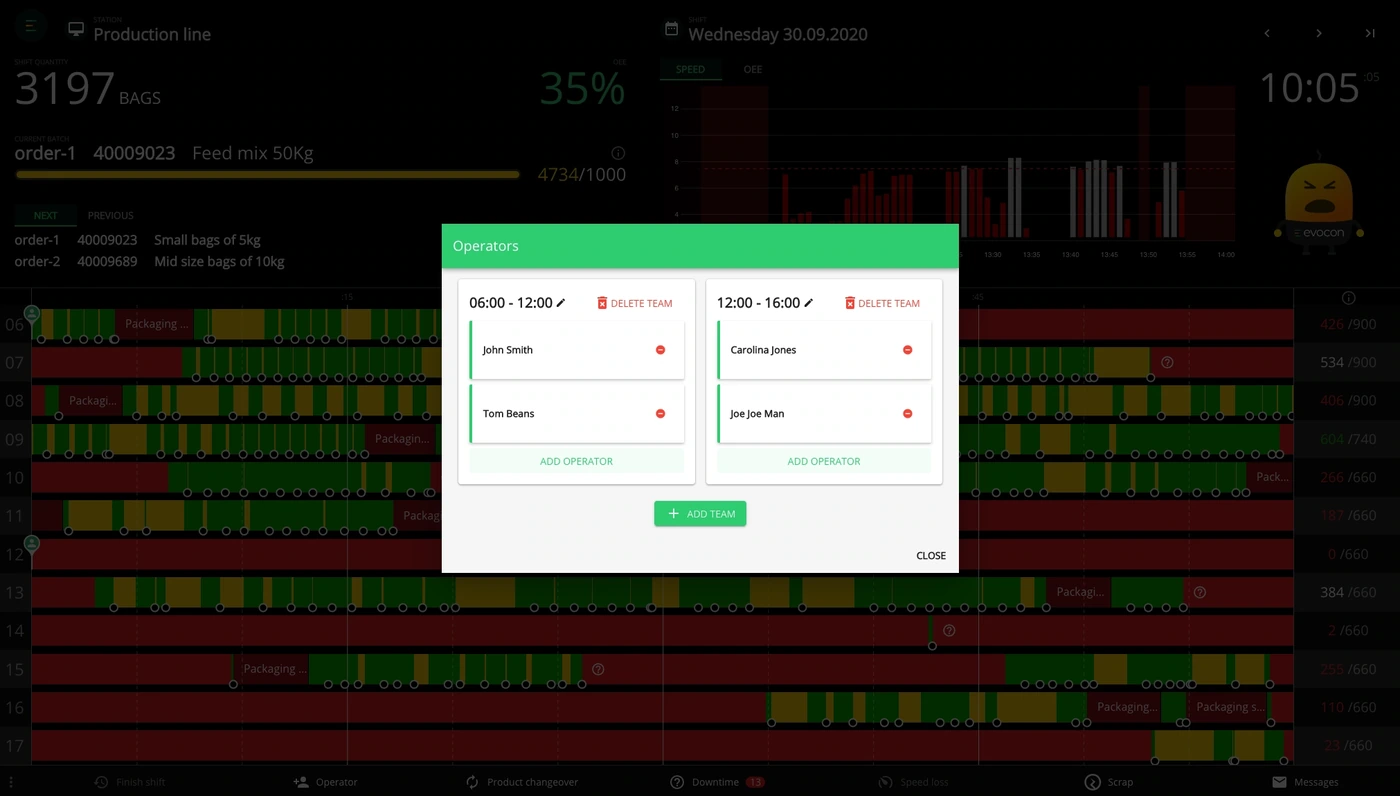Open Messages in bottom bar
The image size is (1400, 796).
(1305, 782)
